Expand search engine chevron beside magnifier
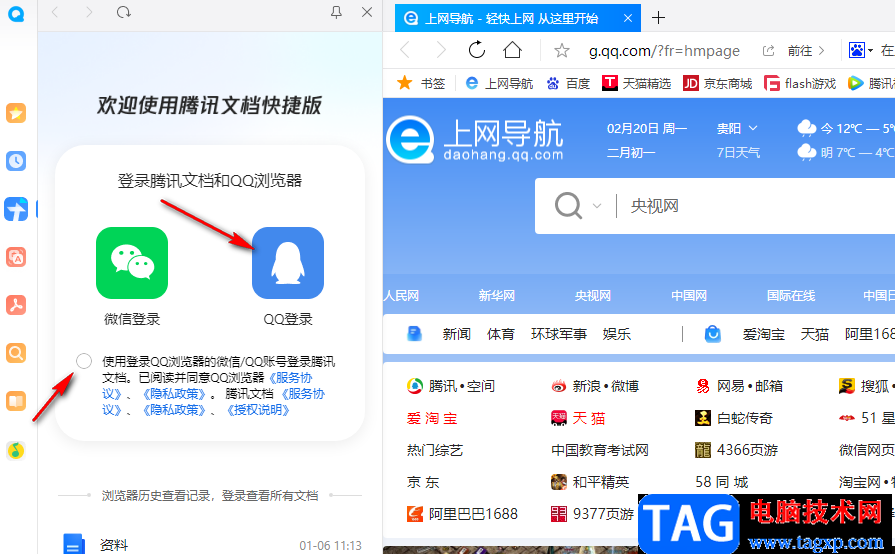The image size is (895, 554). 597,205
